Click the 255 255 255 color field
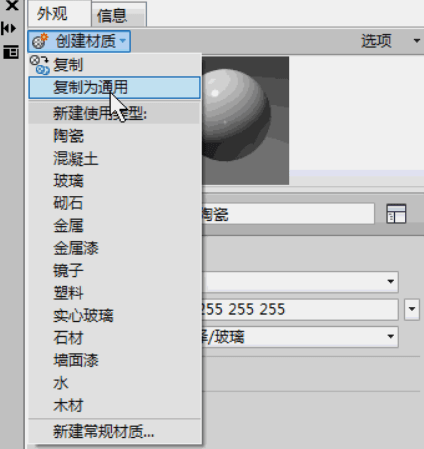 [x=300, y=310]
